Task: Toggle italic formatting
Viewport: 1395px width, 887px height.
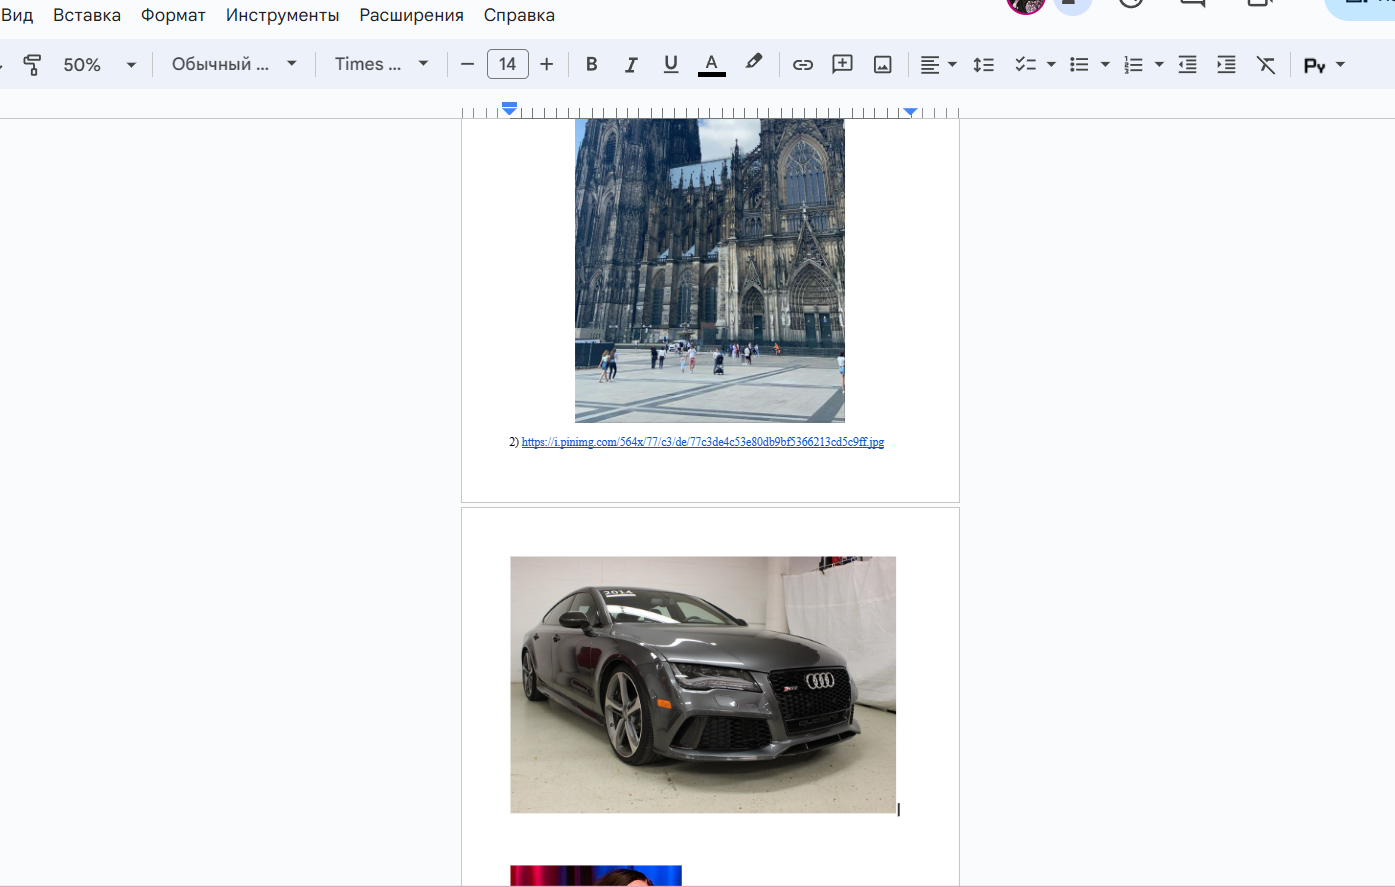Action: point(631,64)
